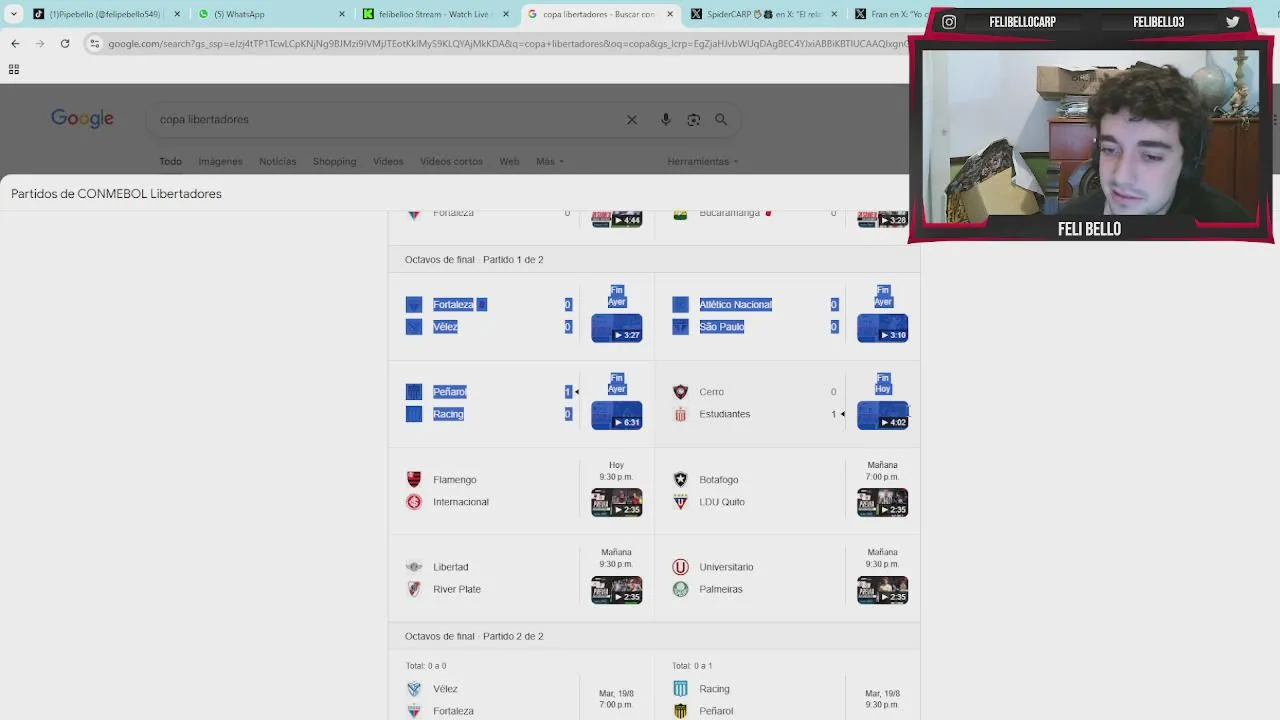Click the River Plate team crest
The image size is (1280, 720).
point(414,589)
